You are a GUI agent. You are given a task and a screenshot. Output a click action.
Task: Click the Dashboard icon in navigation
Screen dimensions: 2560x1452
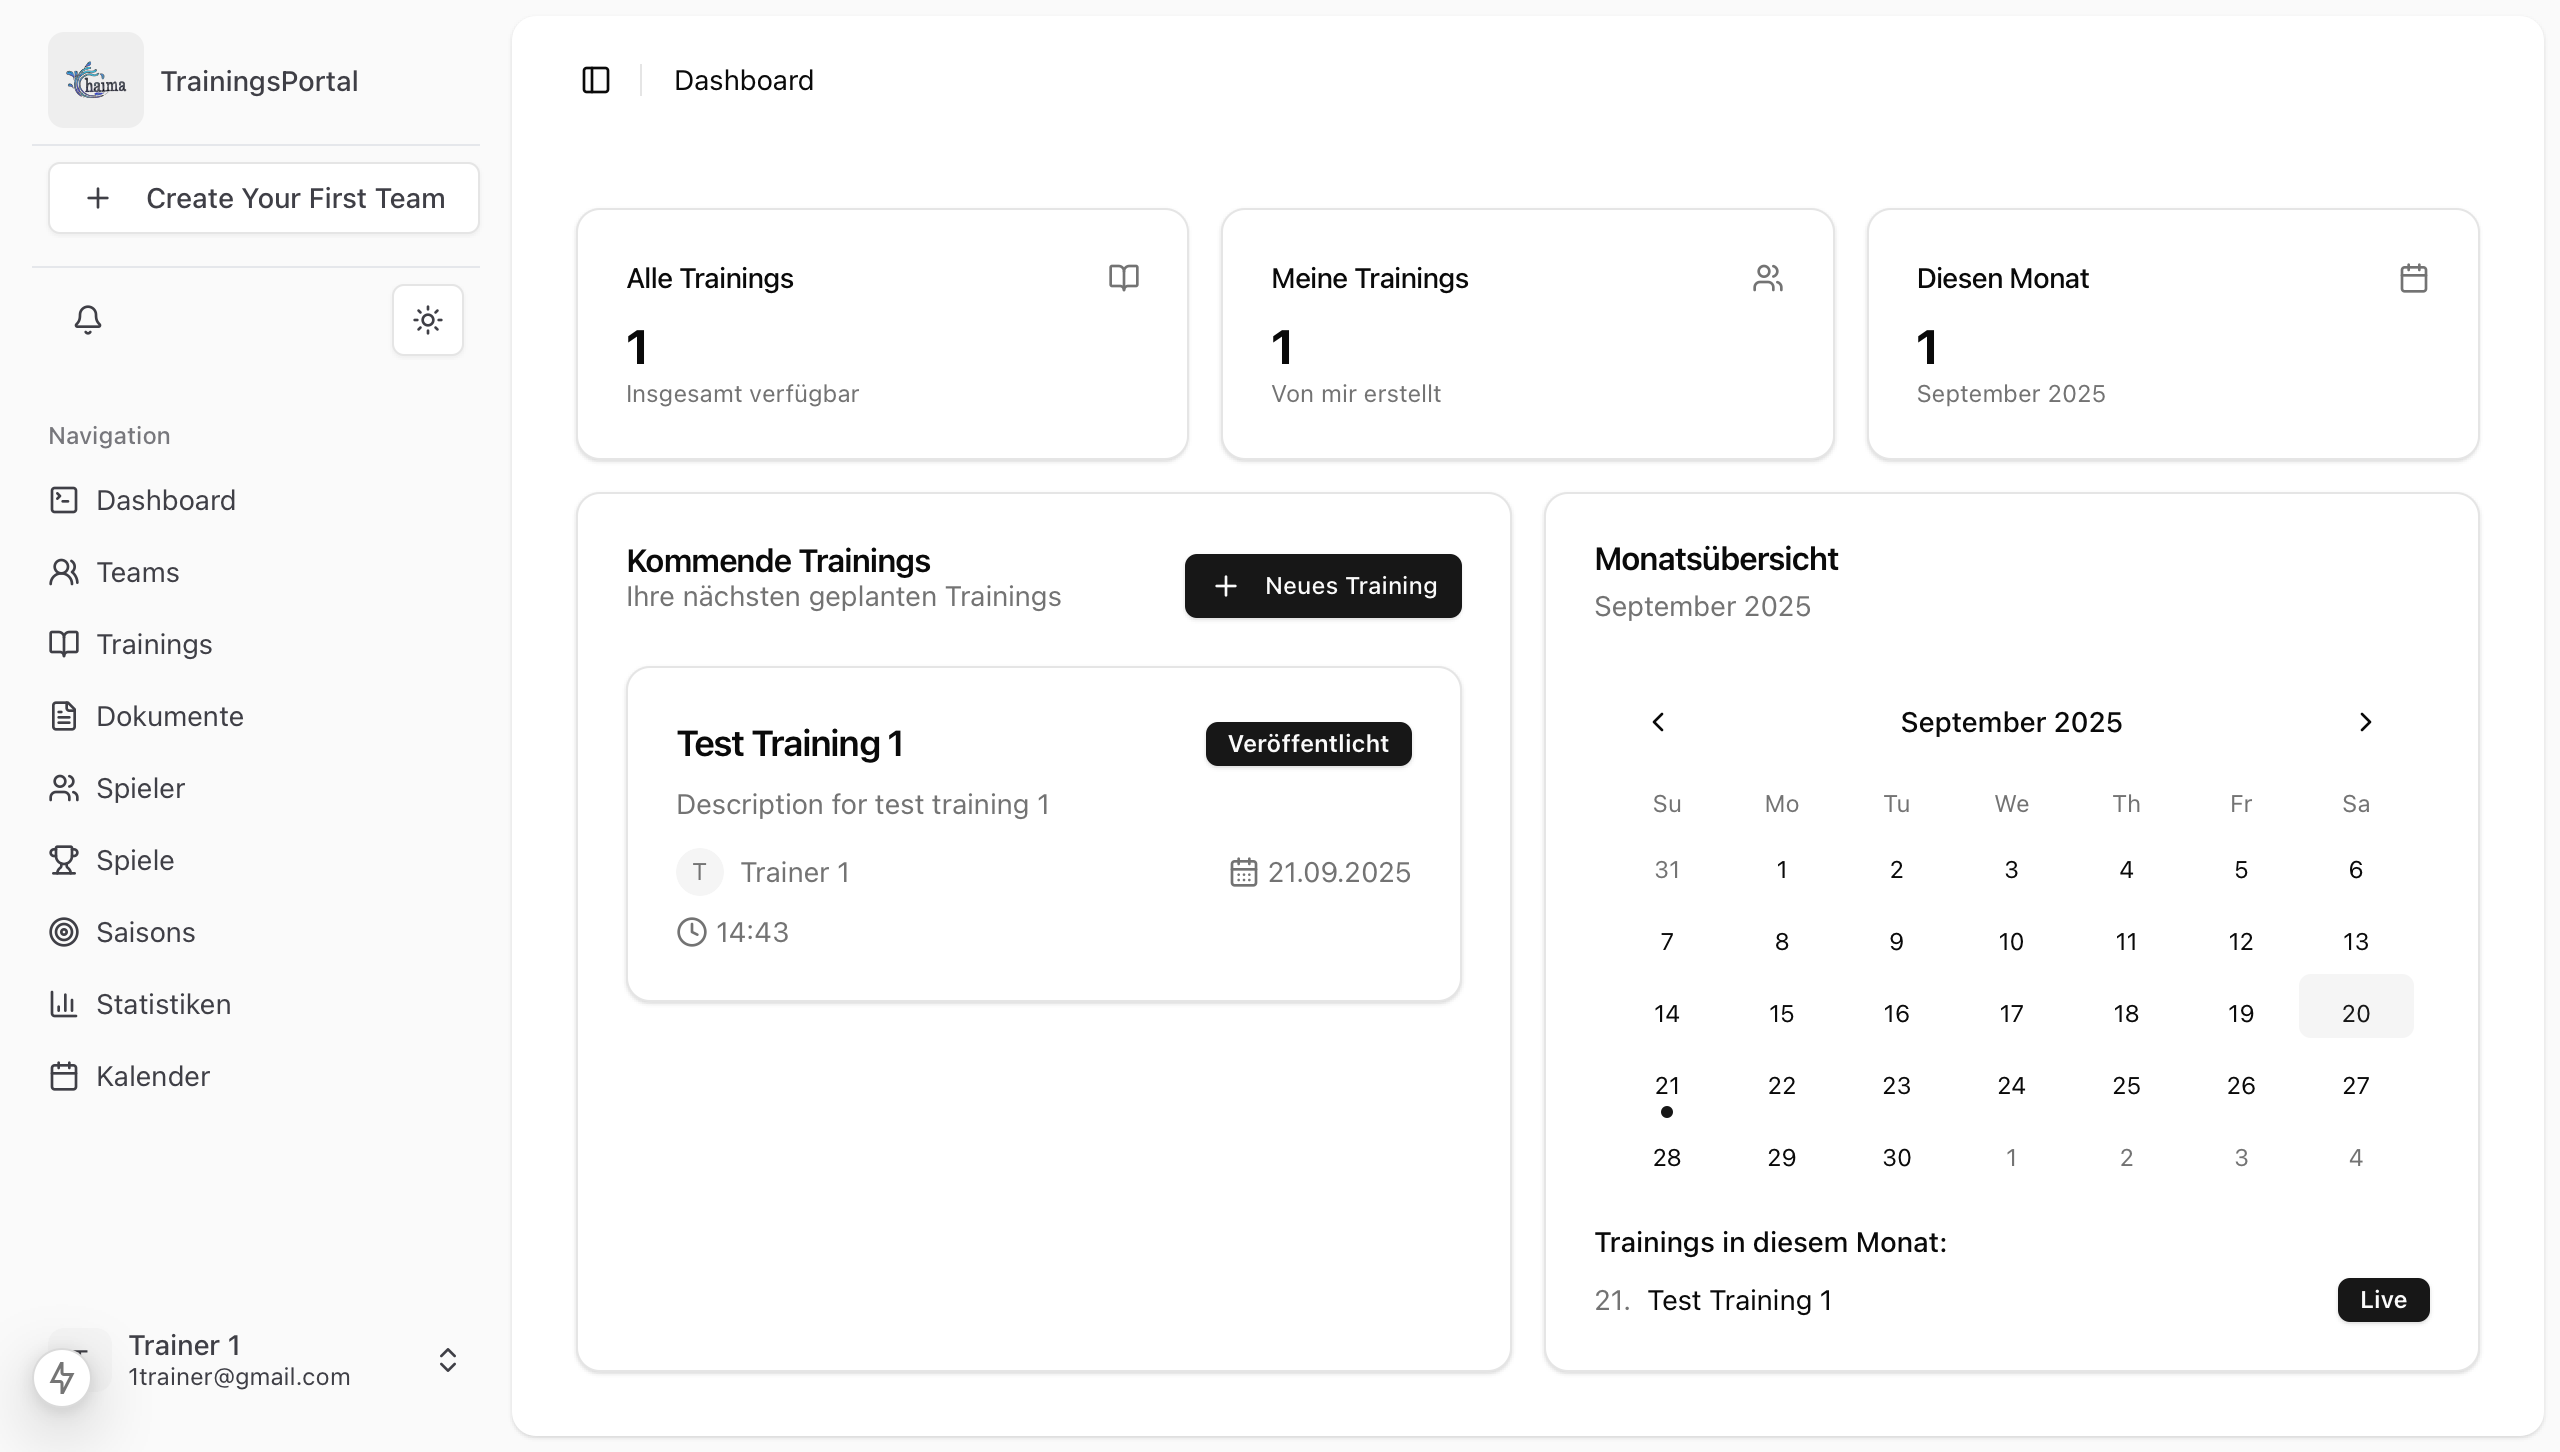coord(64,500)
